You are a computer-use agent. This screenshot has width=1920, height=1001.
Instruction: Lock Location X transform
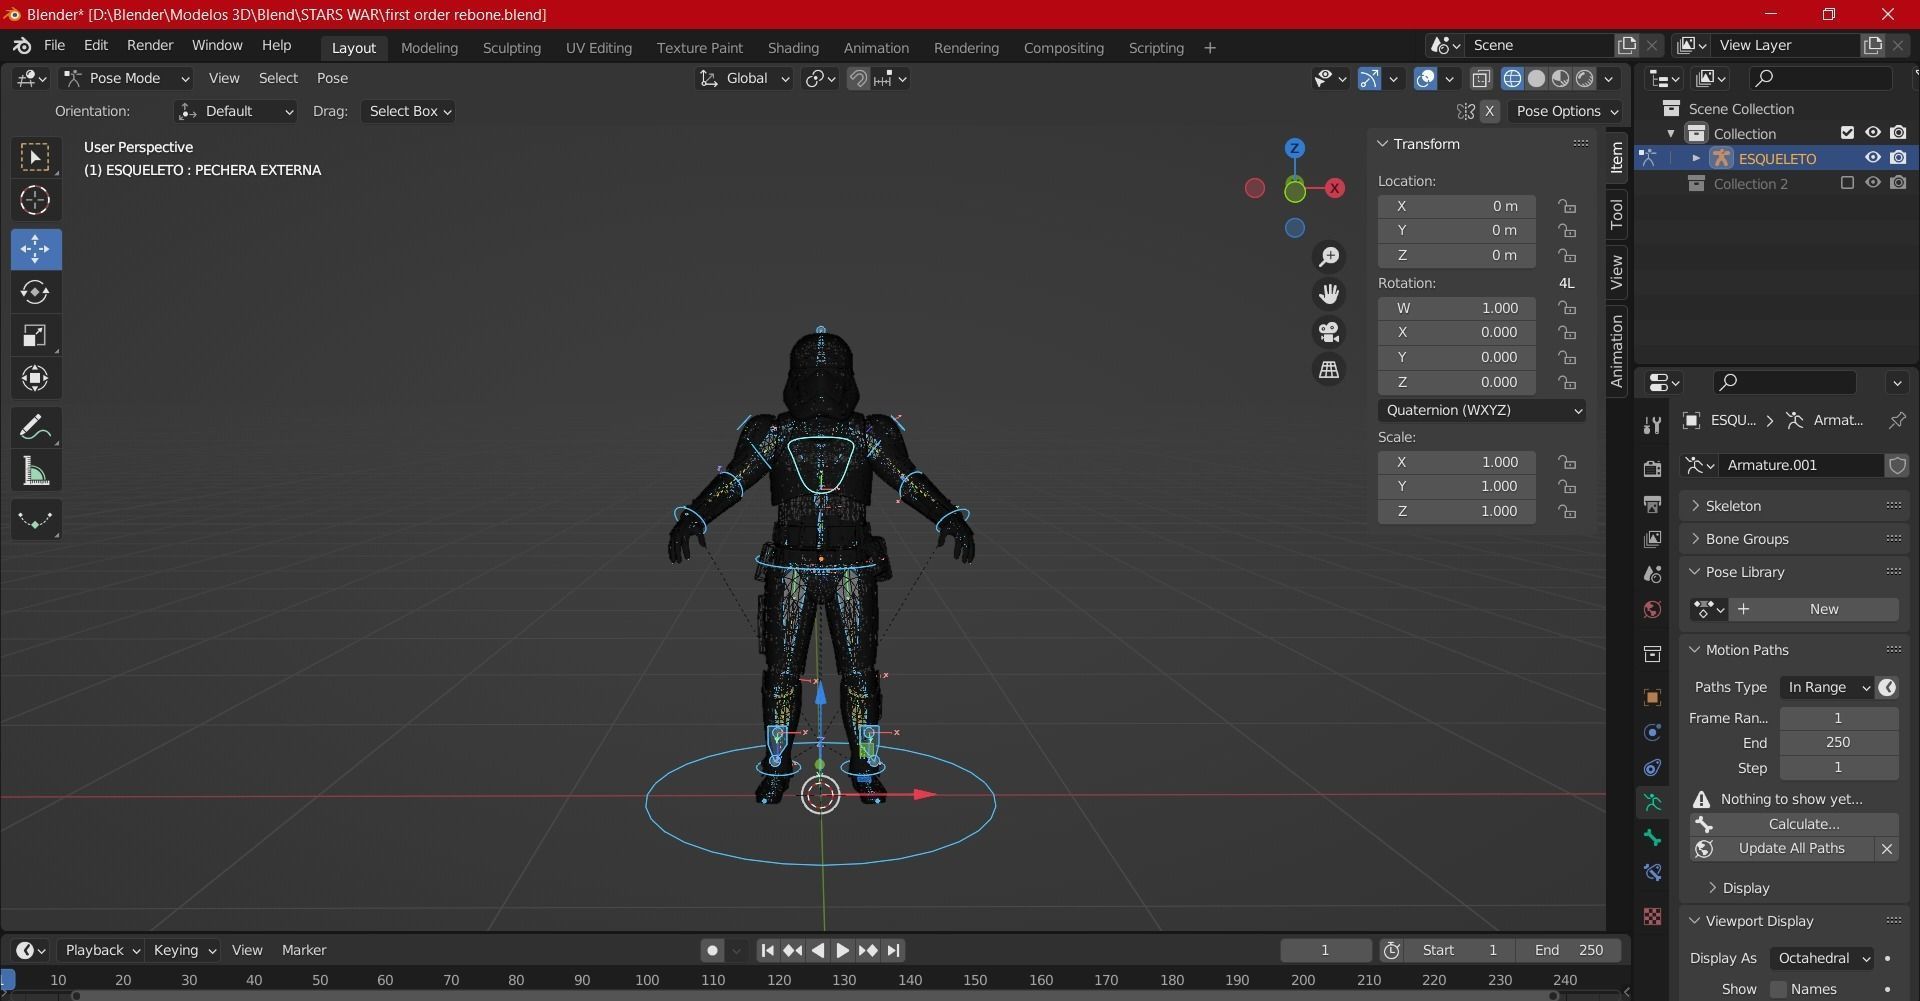(x=1567, y=206)
